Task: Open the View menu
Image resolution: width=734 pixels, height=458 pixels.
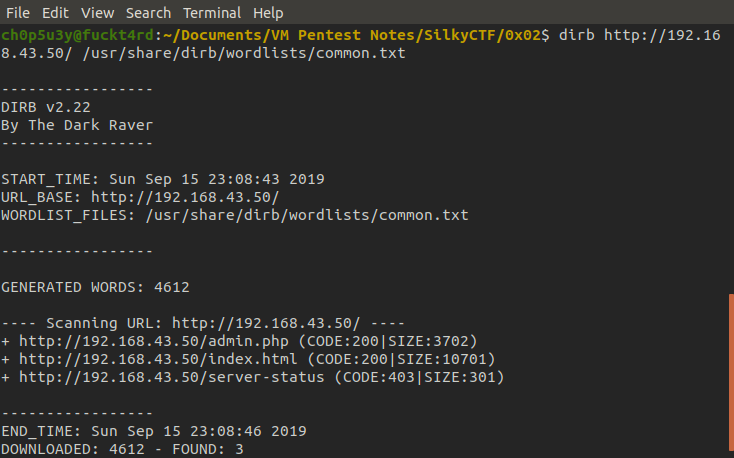Action: coord(97,13)
